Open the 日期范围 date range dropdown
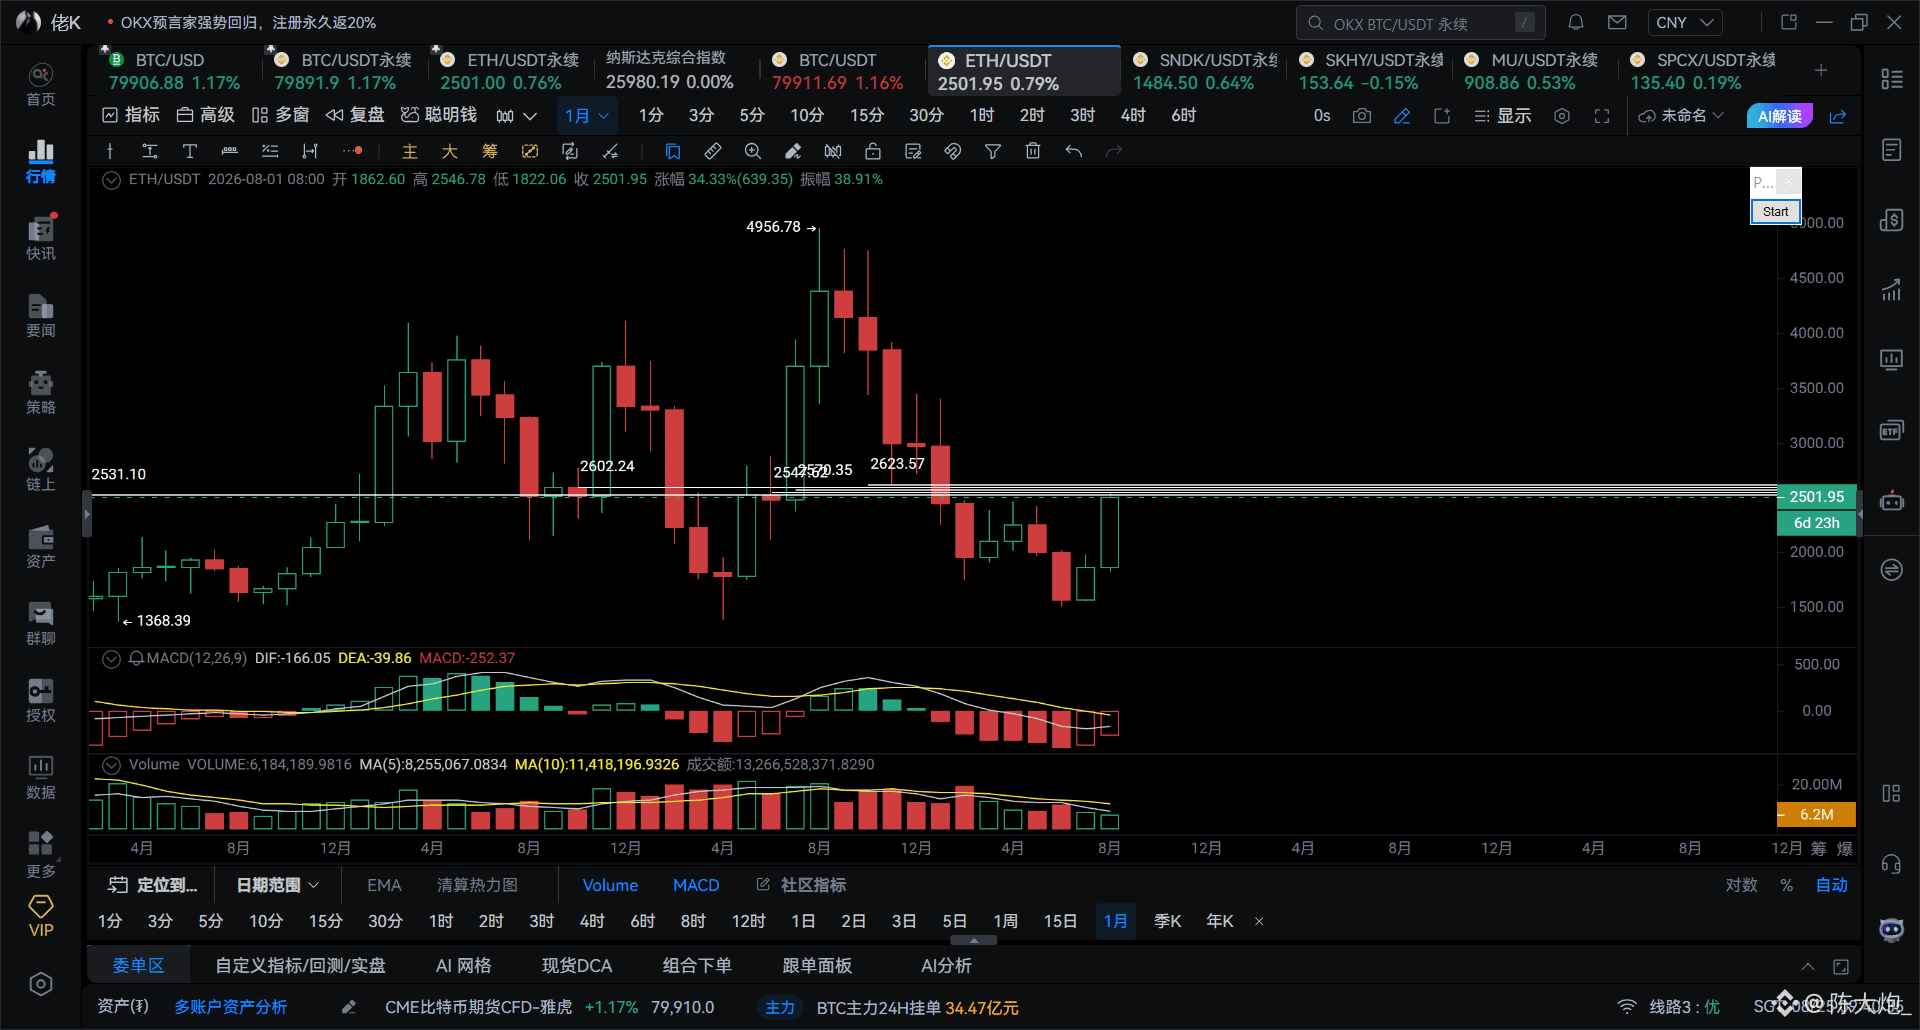Image resolution: width=1920 pixels, height=1030 pixels. click(277, 885)
